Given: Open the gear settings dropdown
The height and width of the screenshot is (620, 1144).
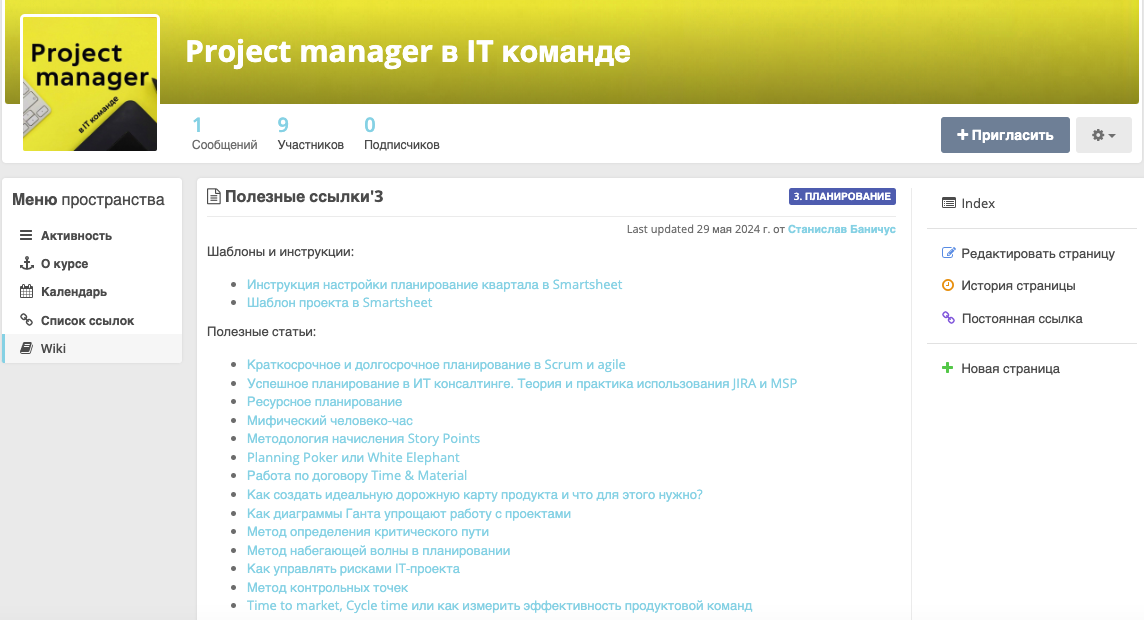Looking at the screenshot, I should pyautogui.click(x=1103, y=135).
